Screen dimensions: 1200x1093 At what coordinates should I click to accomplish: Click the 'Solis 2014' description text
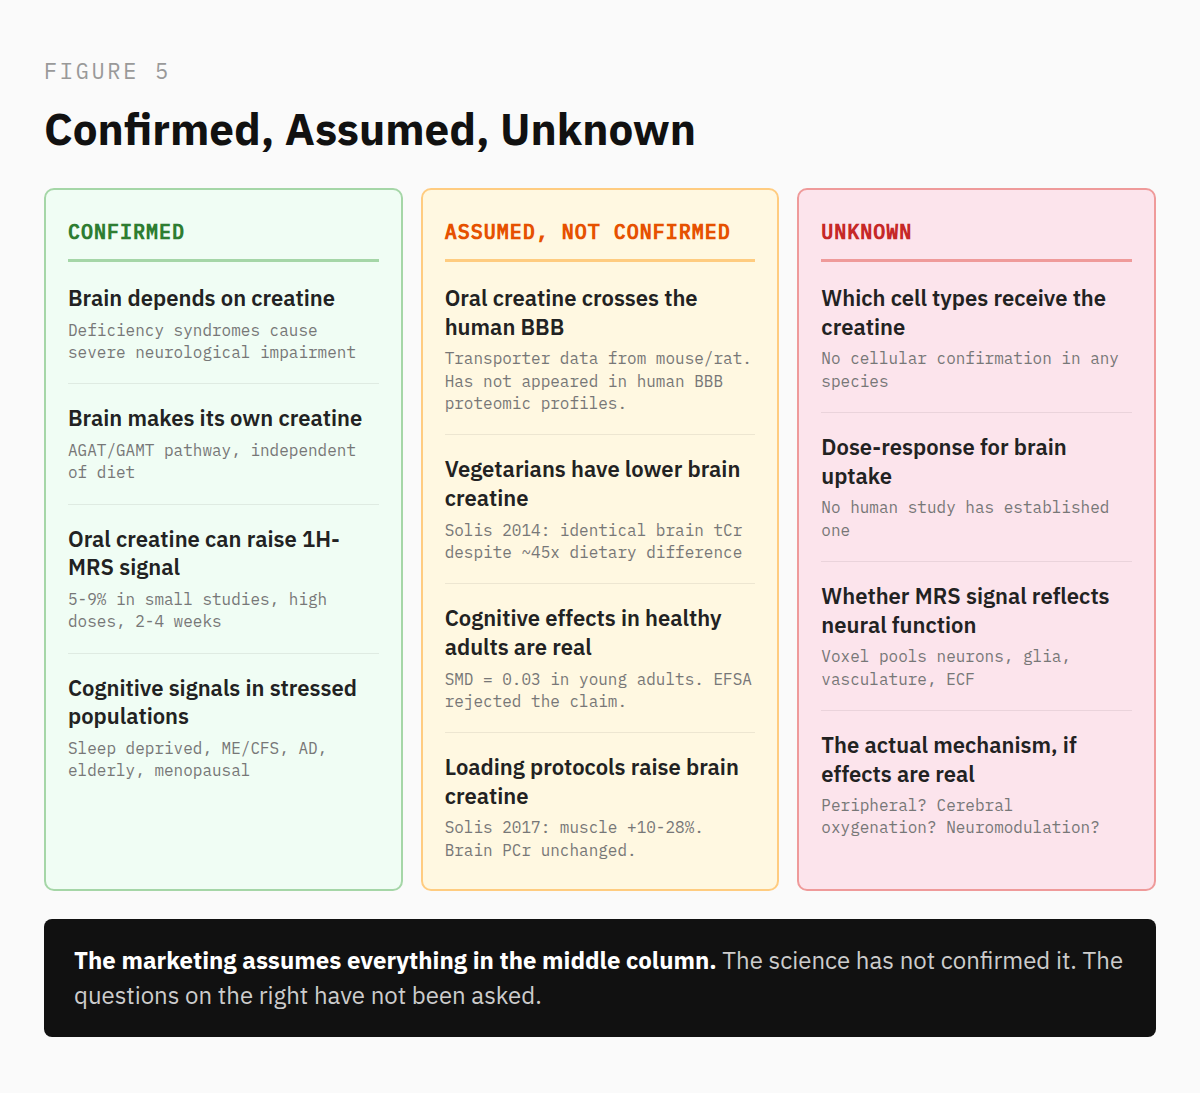[x=593, y=541]
